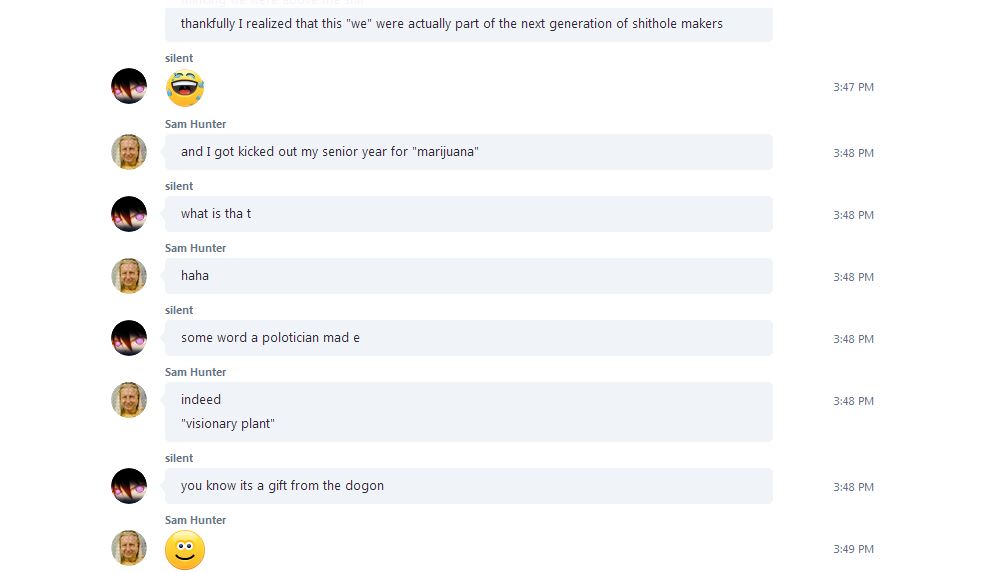Select silent's avatar by the "polotician" message

click(x=129, y=338)
